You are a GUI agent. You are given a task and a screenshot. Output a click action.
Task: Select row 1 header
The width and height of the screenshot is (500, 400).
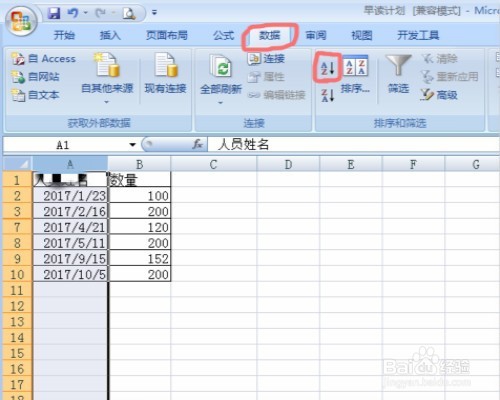(17, 180)
